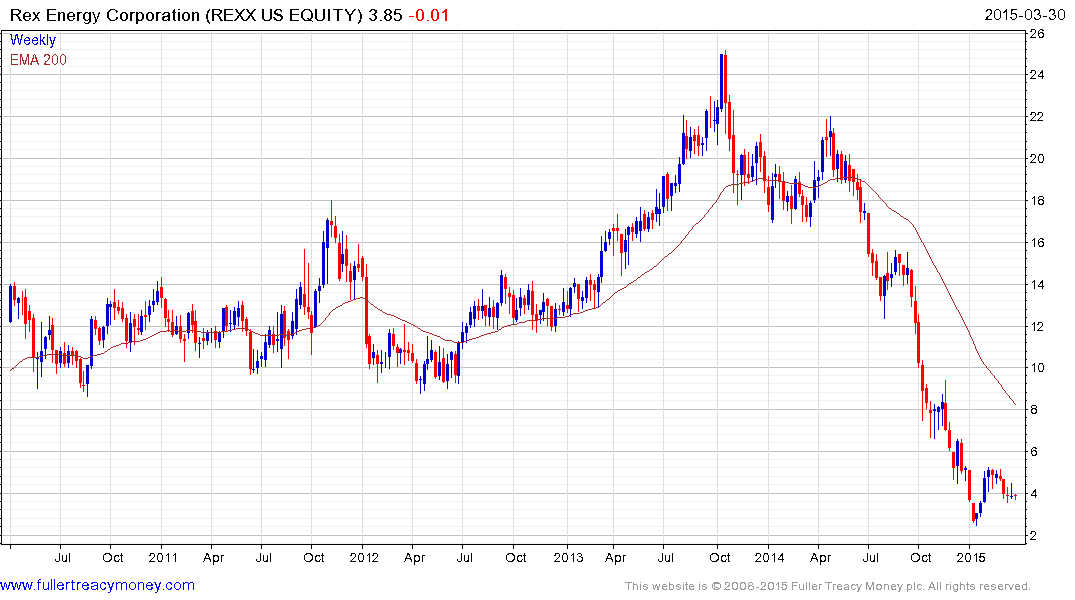This screenshot has height=600, width=1075.
Task: Select the EMA 200 indicator label
Action: tap(39, 59)
